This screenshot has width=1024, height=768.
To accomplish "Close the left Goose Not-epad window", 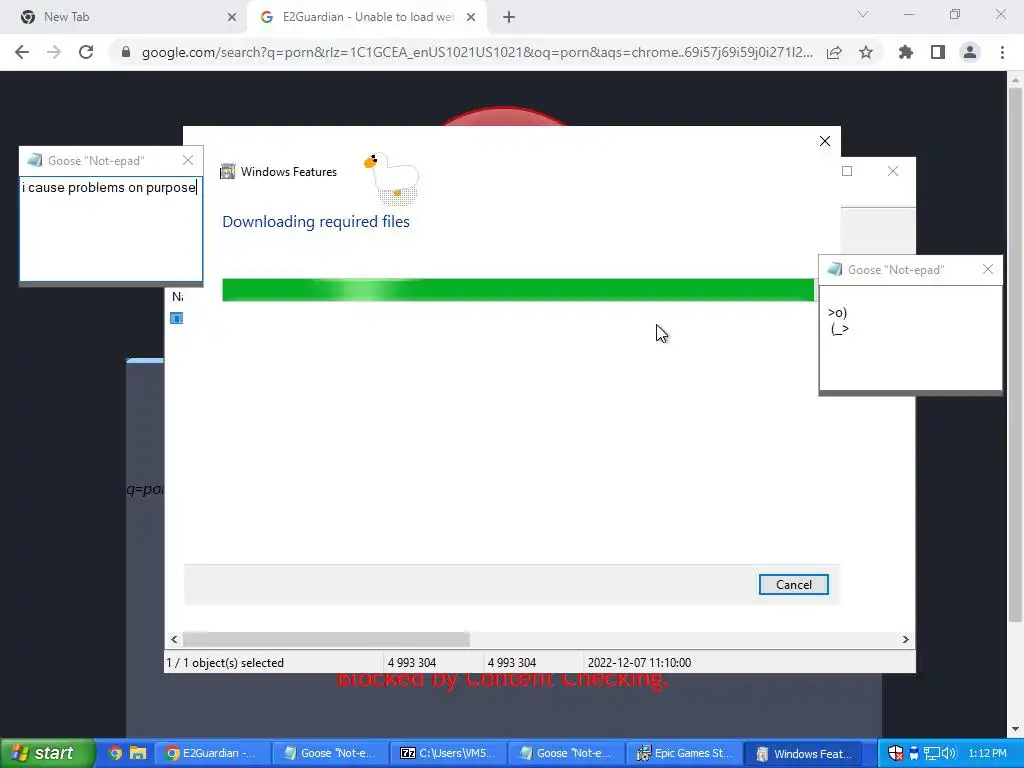I will click(188, 160).
